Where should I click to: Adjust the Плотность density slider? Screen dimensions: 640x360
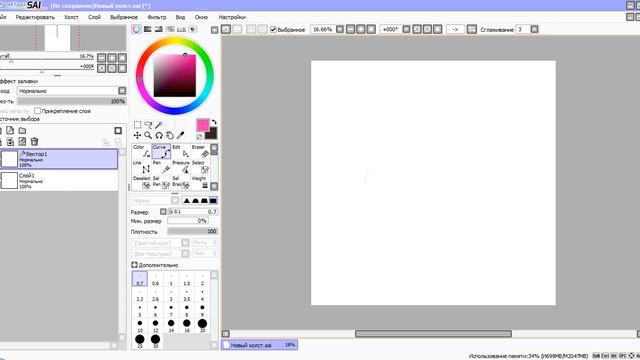pos(192,231)
